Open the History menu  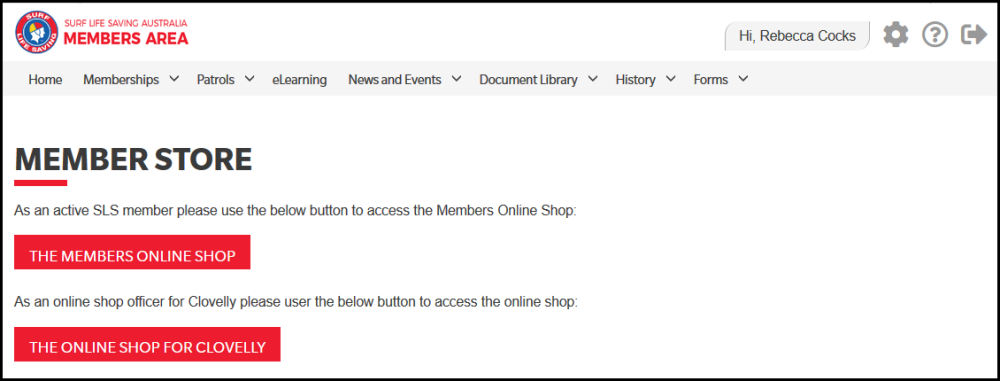(x=635, y=80)
